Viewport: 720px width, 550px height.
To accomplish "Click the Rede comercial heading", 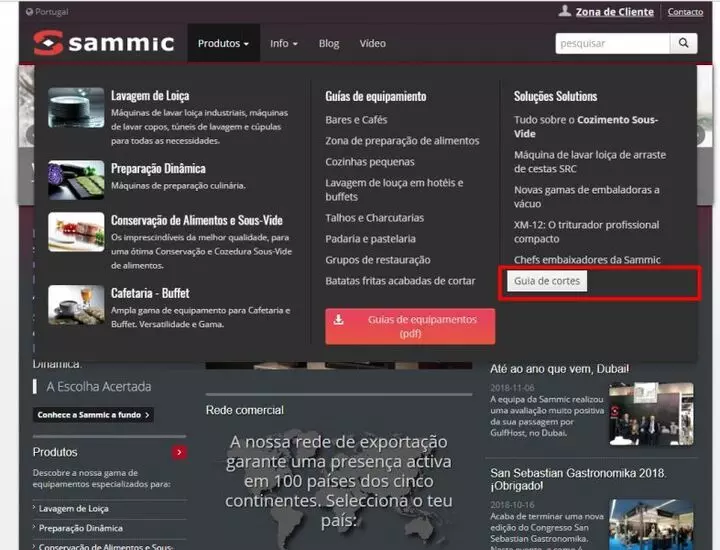I will click(x=245, y=410).
